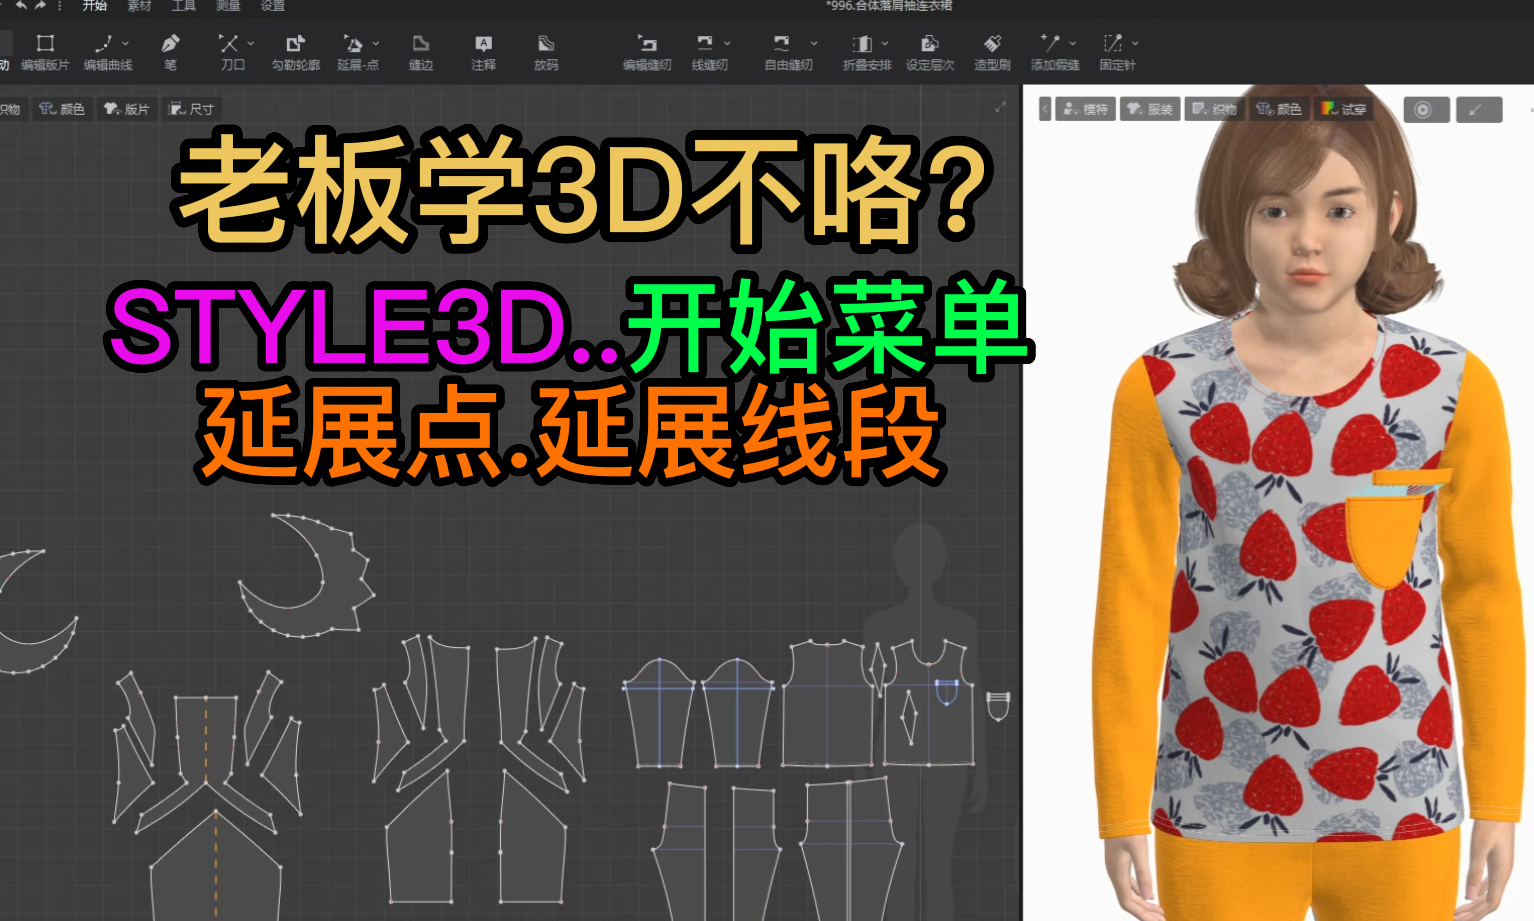Select the 编辑缝纫 edit sewing tool
1534x921 pixels.
[x=647, y=52]
